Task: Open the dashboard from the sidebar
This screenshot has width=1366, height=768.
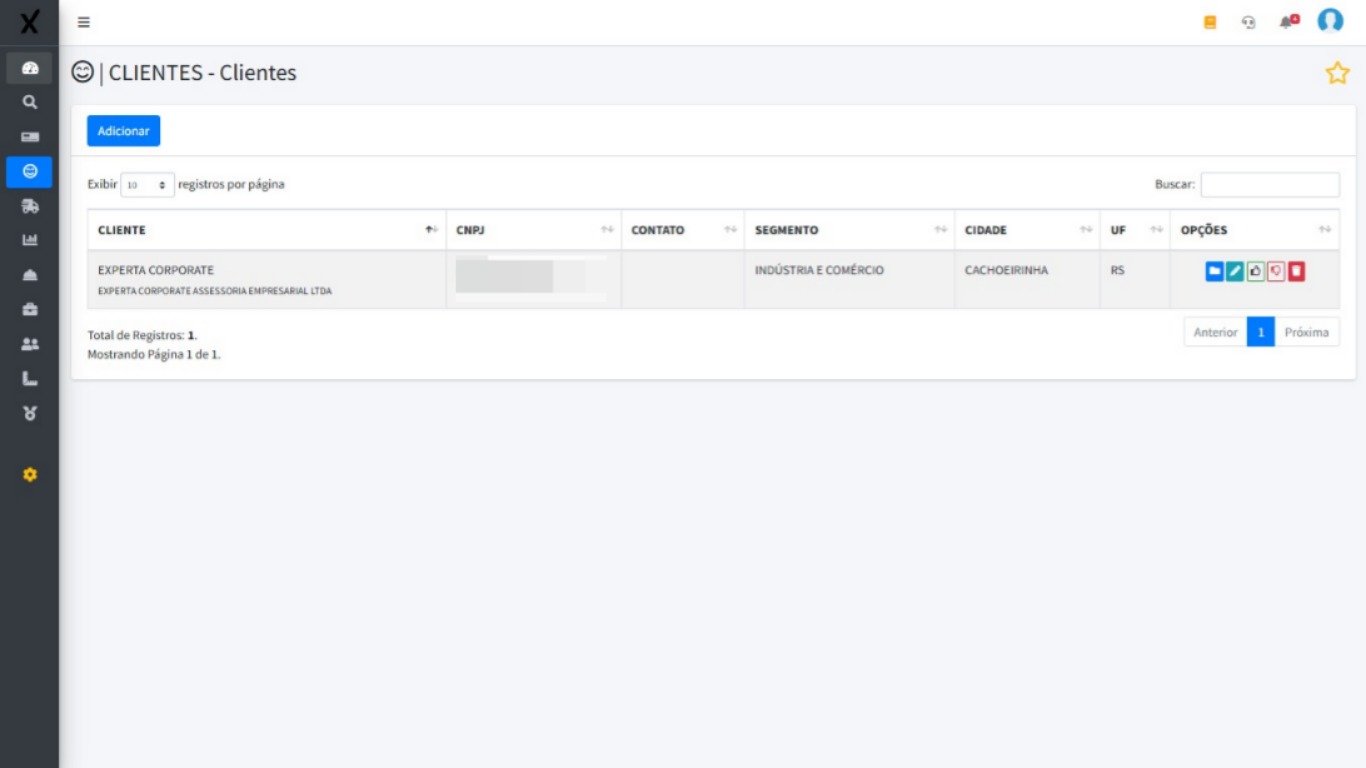Action: [x=29, y=68]
